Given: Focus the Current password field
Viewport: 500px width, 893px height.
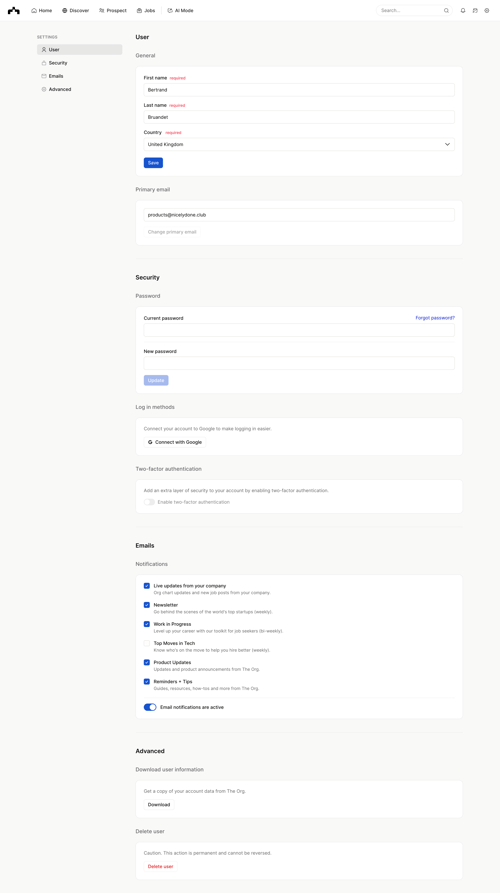Looking at the screenshot, I should [299, 330].
